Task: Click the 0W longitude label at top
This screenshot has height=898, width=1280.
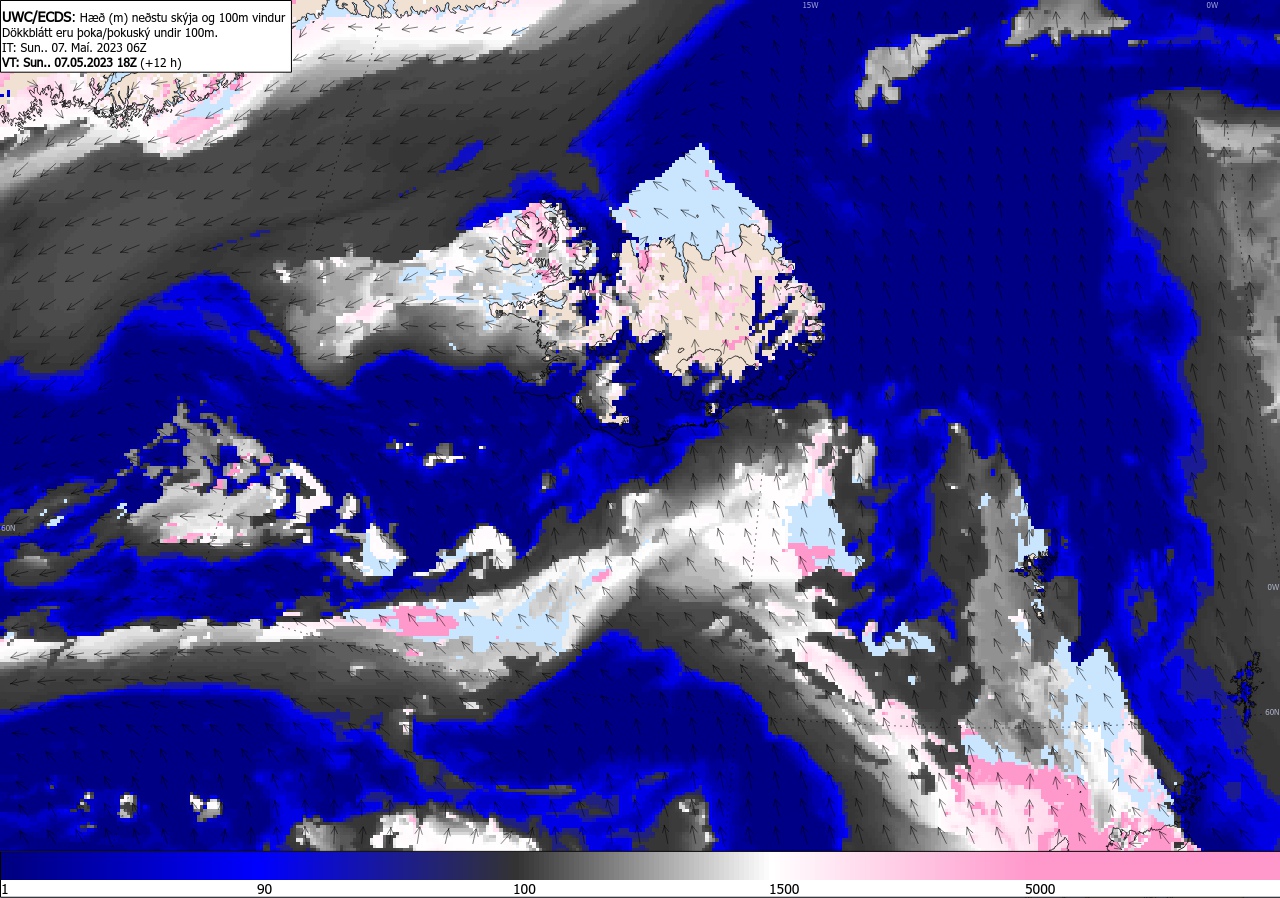Action: click(x=1212, y=5)
